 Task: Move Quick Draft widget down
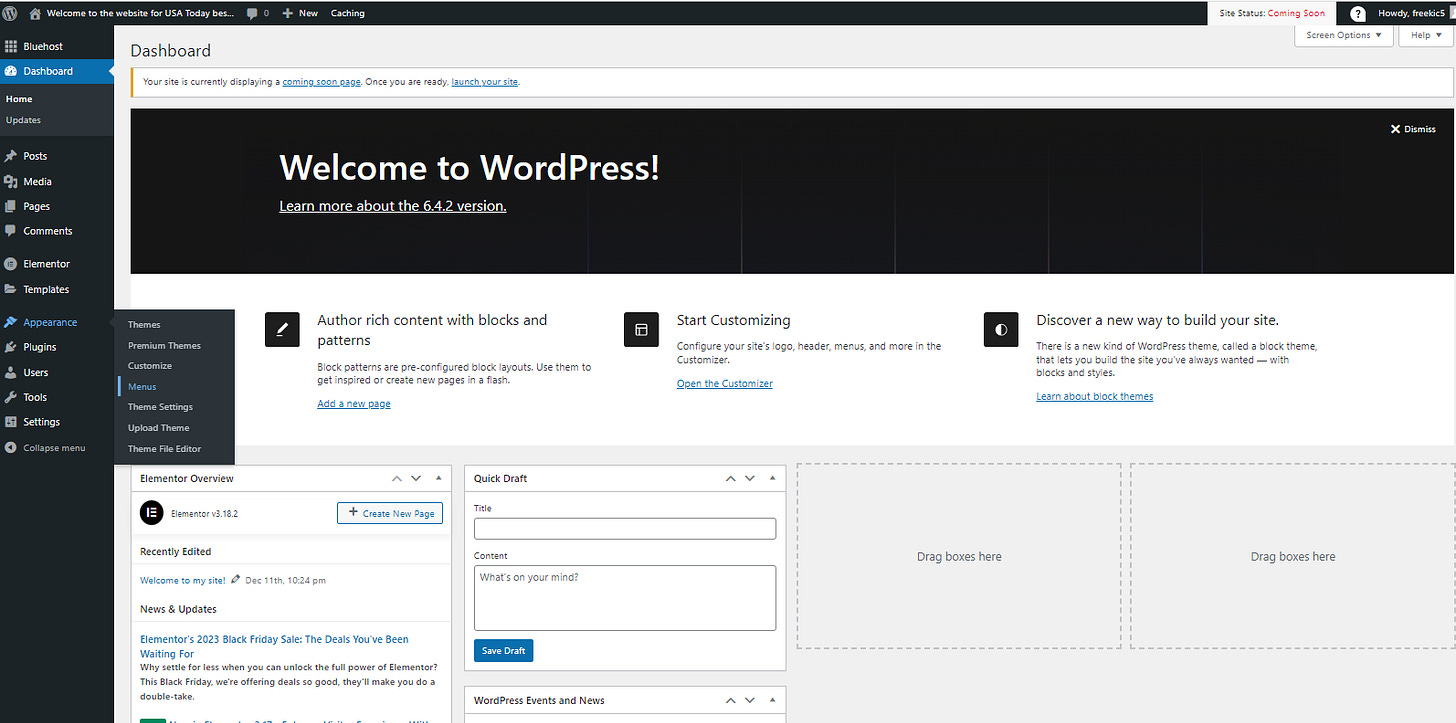(750, 478)
